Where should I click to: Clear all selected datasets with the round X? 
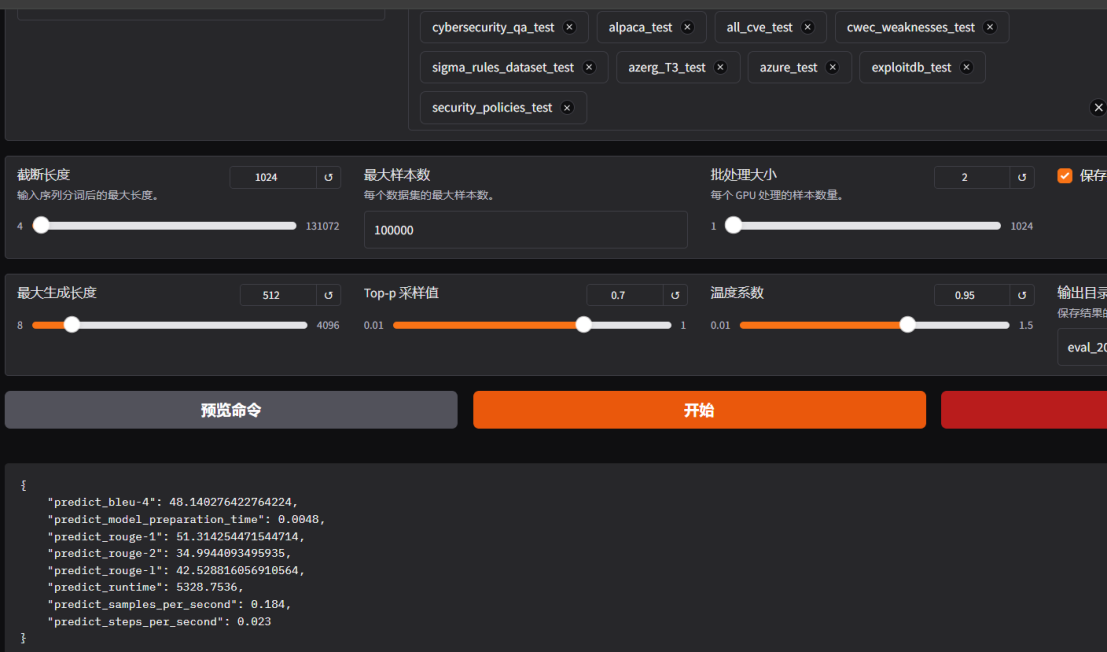(x=1098, y=108)
